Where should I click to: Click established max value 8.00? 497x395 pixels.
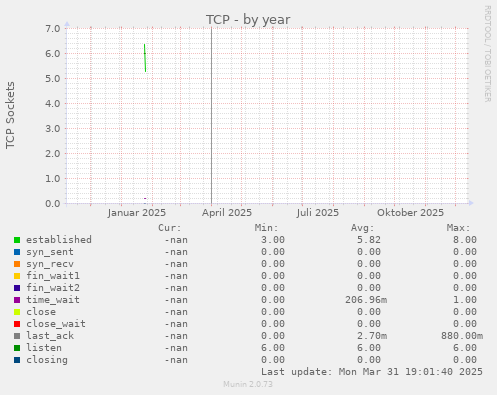click(x=465, y=240)
